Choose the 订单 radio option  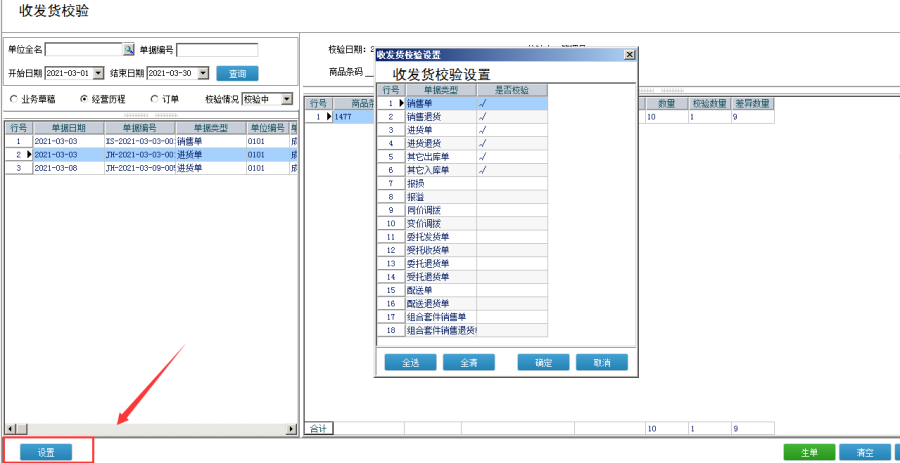(154, 99)
